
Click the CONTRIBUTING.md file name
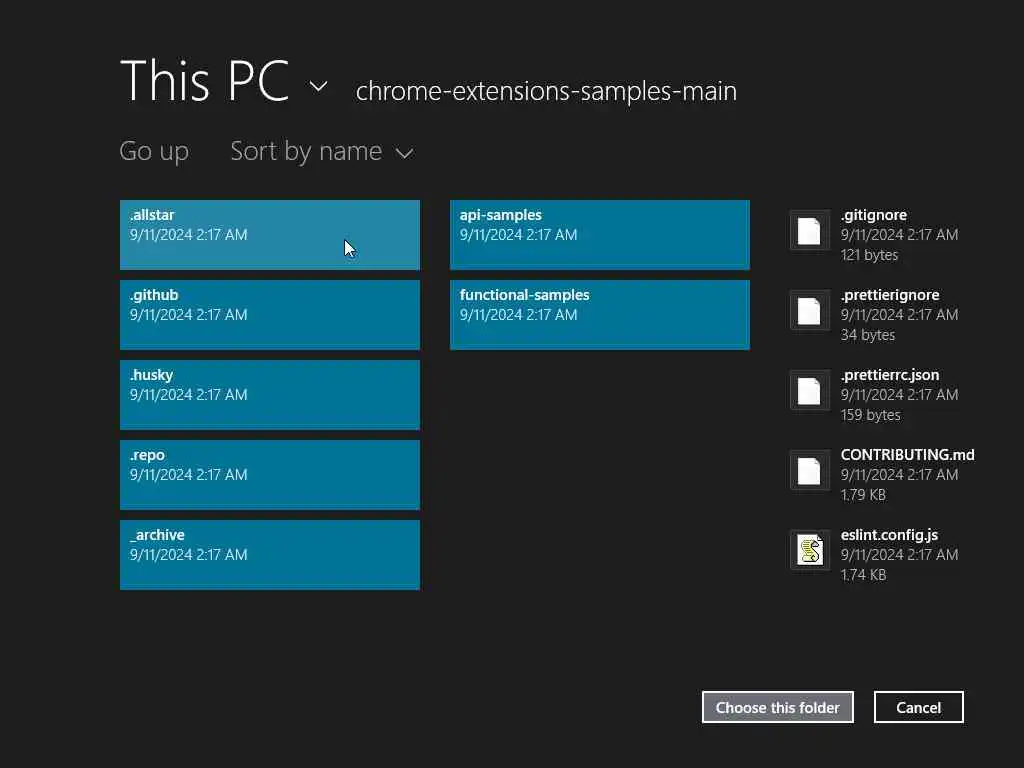907,455
